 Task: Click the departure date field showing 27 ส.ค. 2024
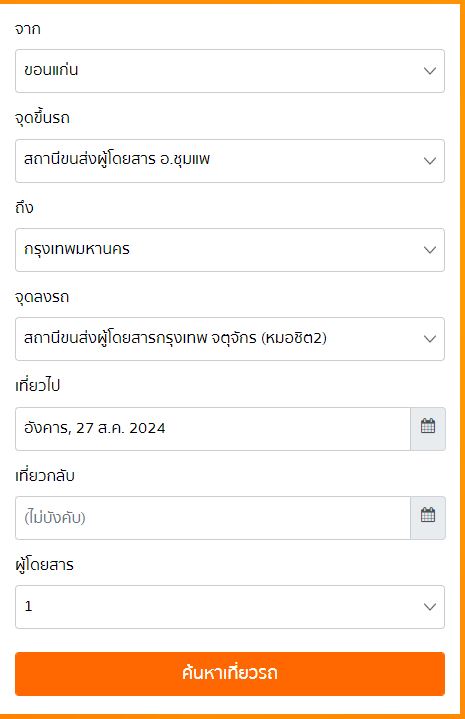click(x=213, y=429)
